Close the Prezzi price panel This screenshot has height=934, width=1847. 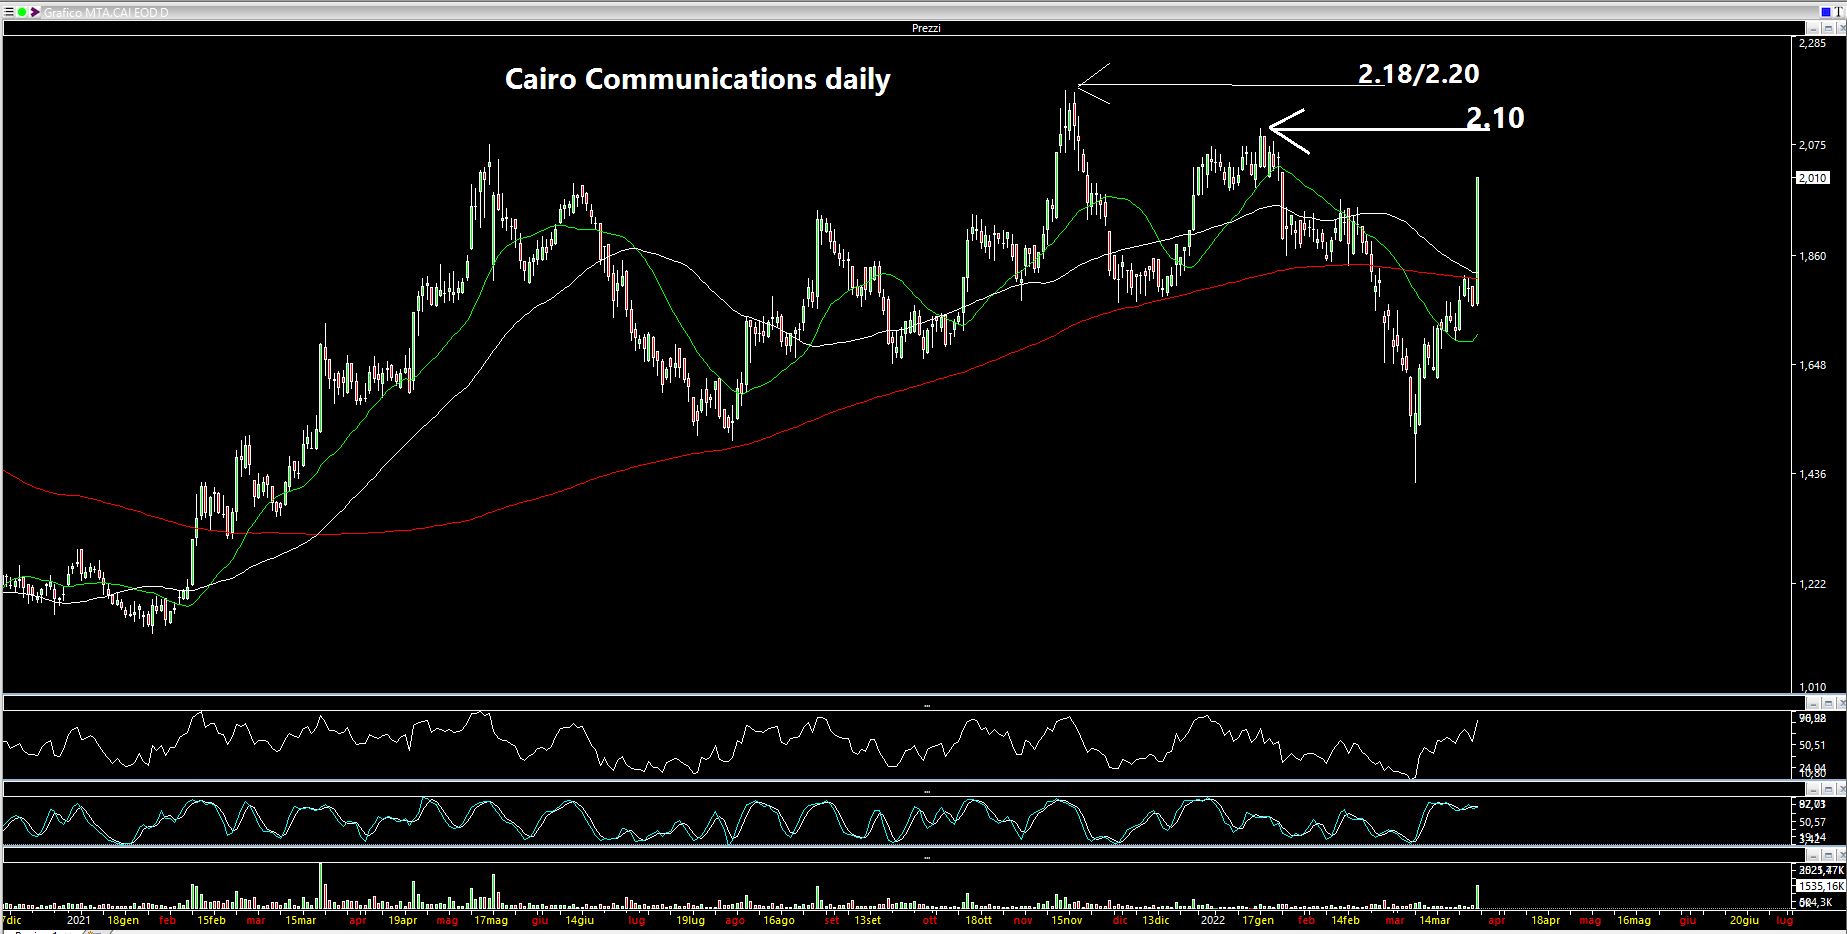click(x=1842, y=28)
